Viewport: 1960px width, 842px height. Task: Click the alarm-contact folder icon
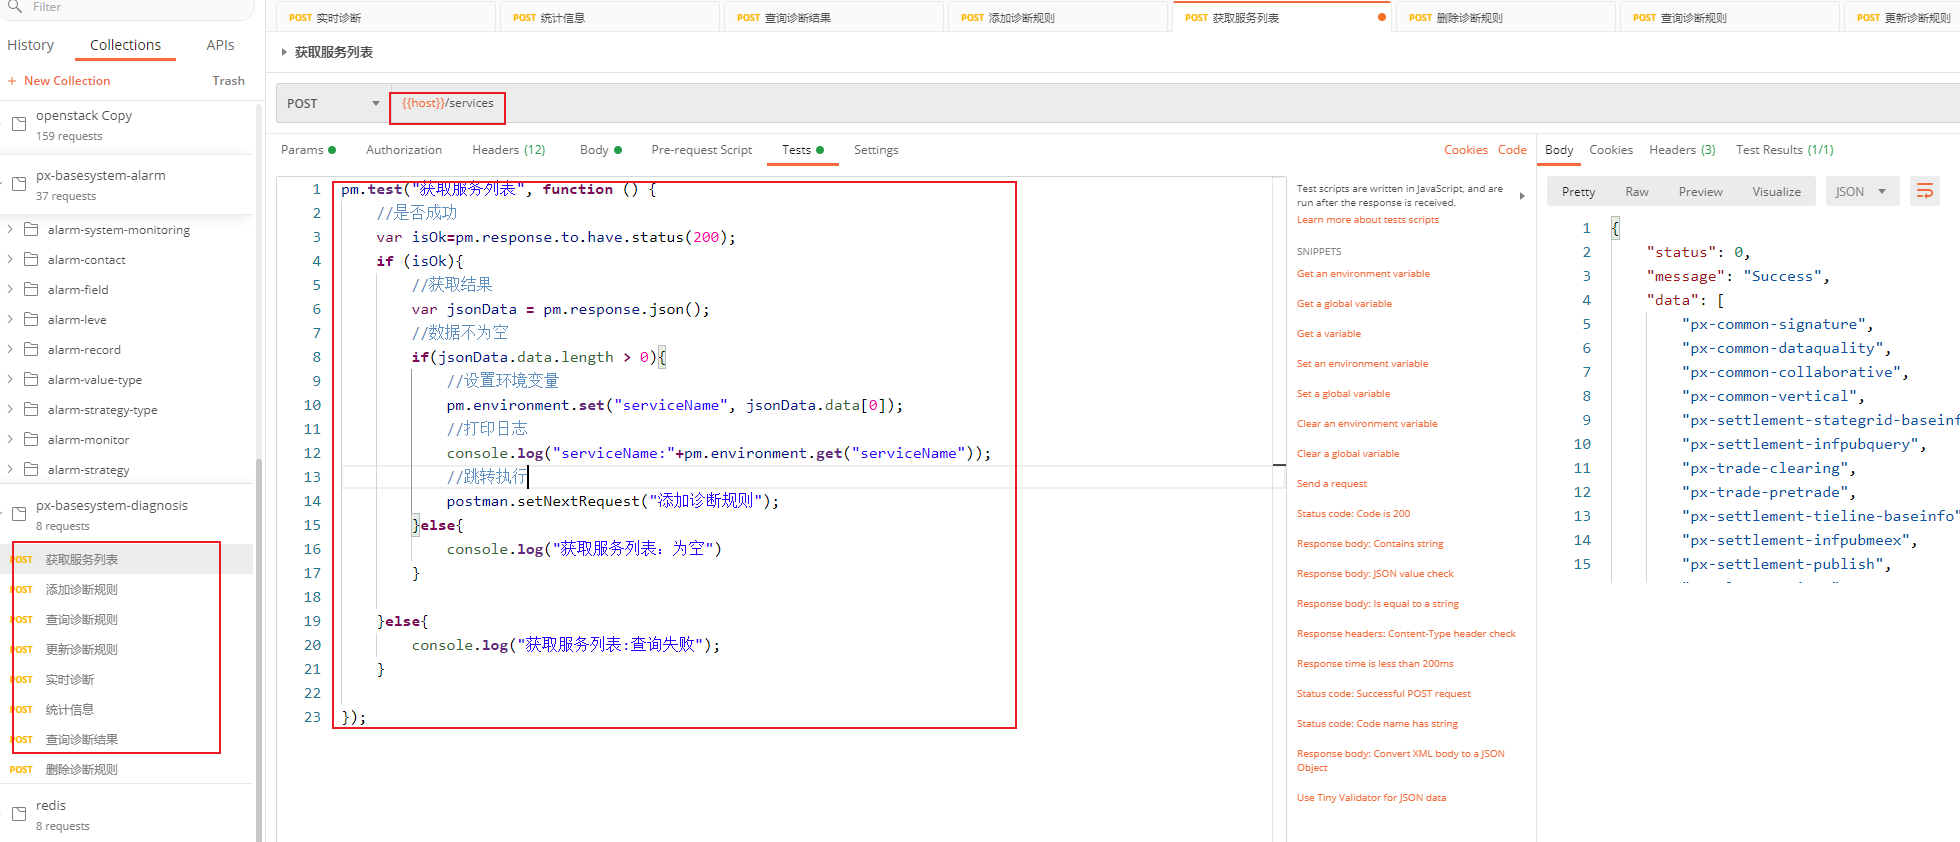click(x=31, y=259)
